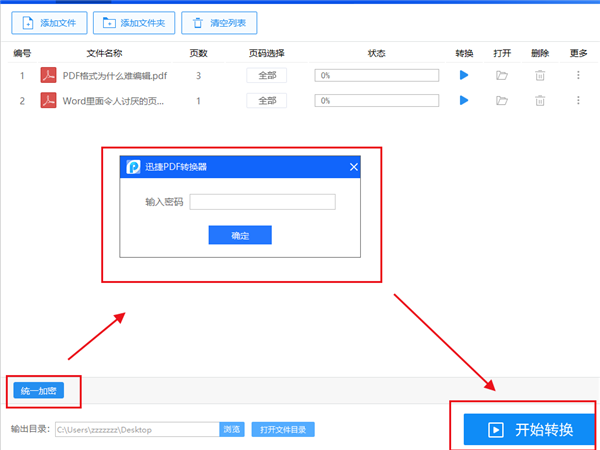Click 打开文件目录 button
This screenshot has width=600, height=450.
(283, 430)
